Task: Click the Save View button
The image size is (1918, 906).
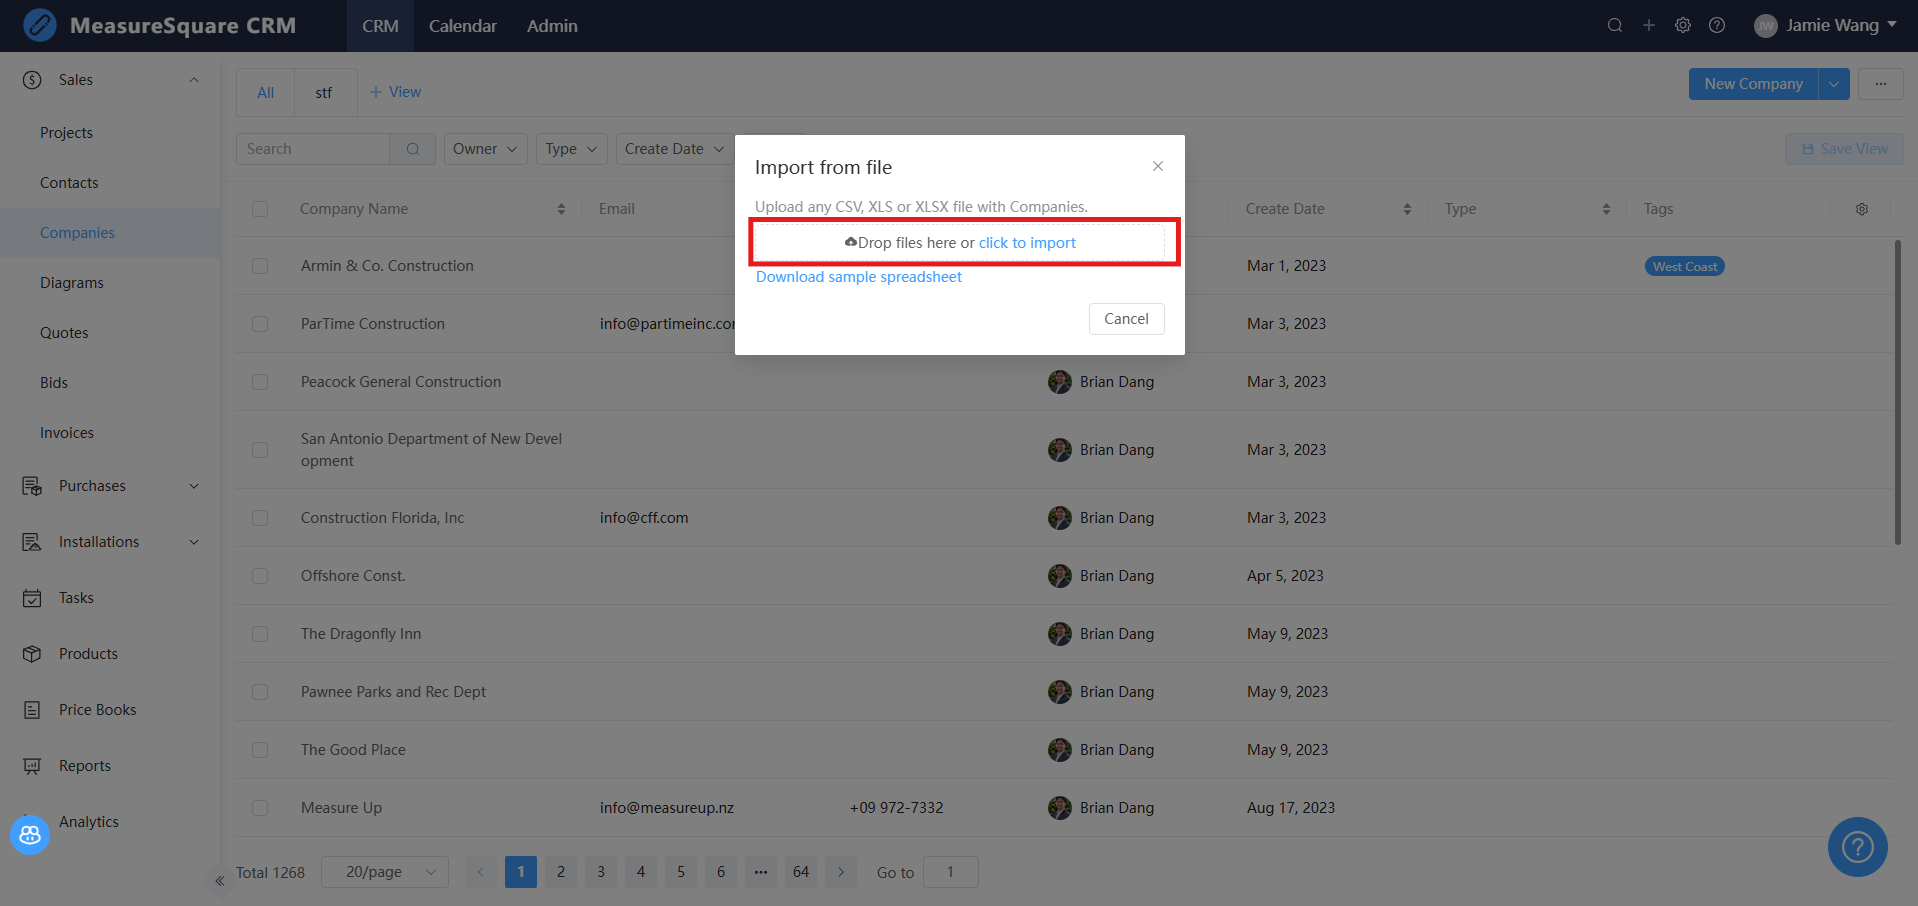Action: (1845, 149)
